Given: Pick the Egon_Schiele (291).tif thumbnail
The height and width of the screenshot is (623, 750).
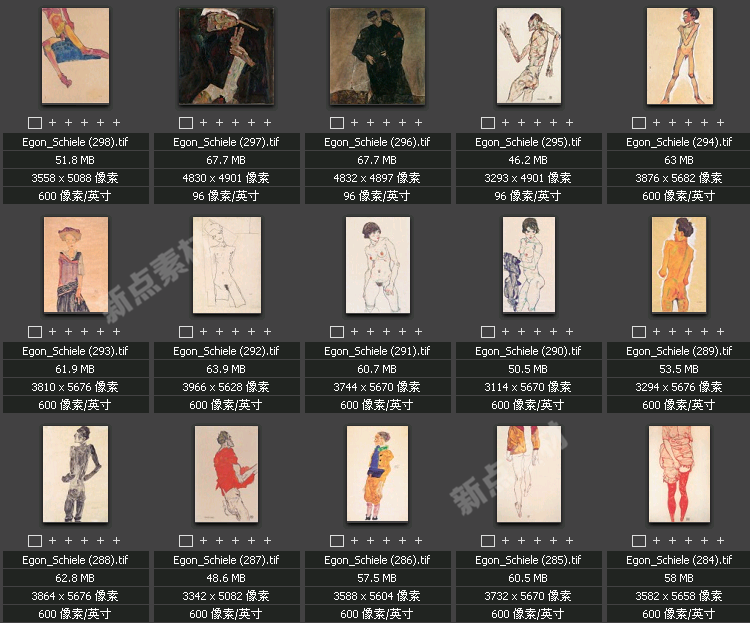Looking at the screenshot, I should click(x=378, y=265).
